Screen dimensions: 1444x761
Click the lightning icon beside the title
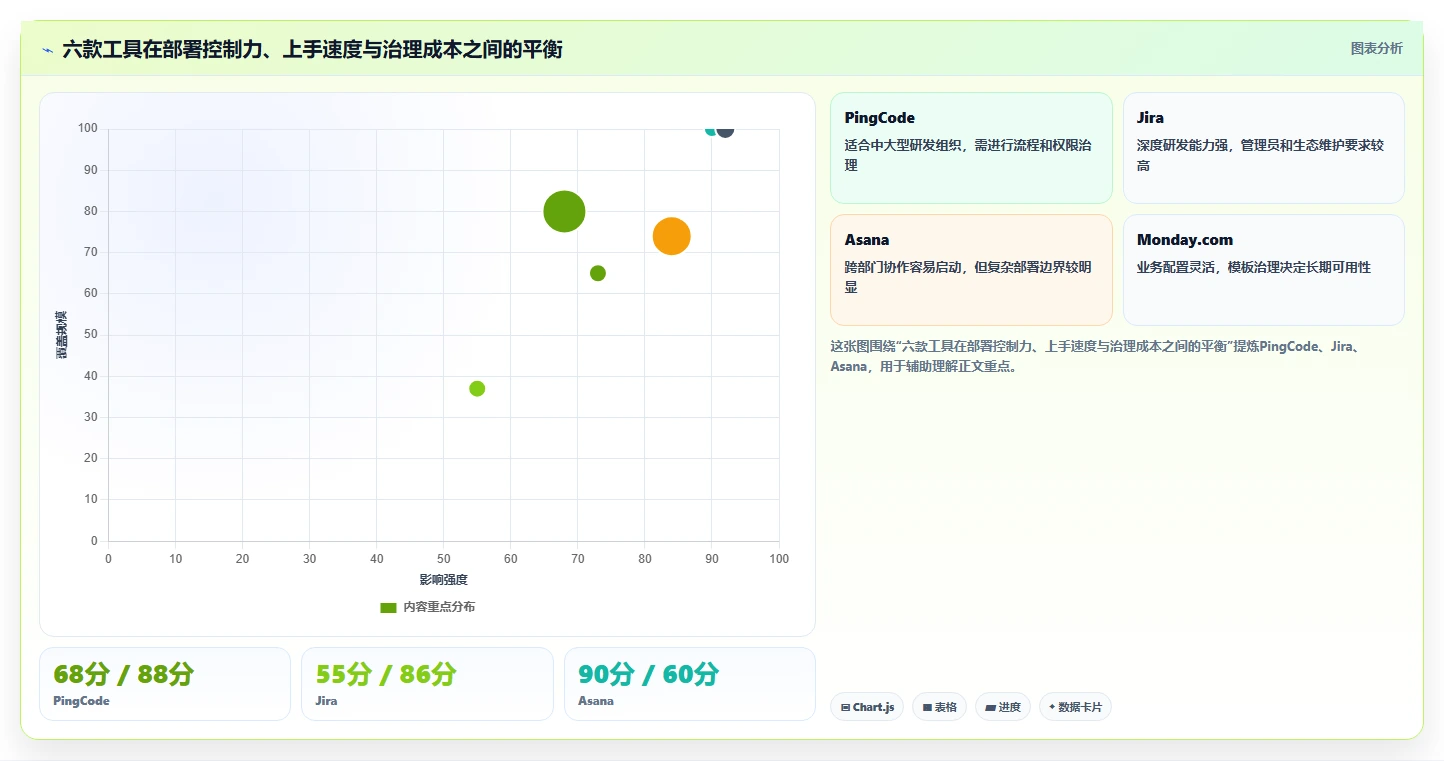(47, 49)
